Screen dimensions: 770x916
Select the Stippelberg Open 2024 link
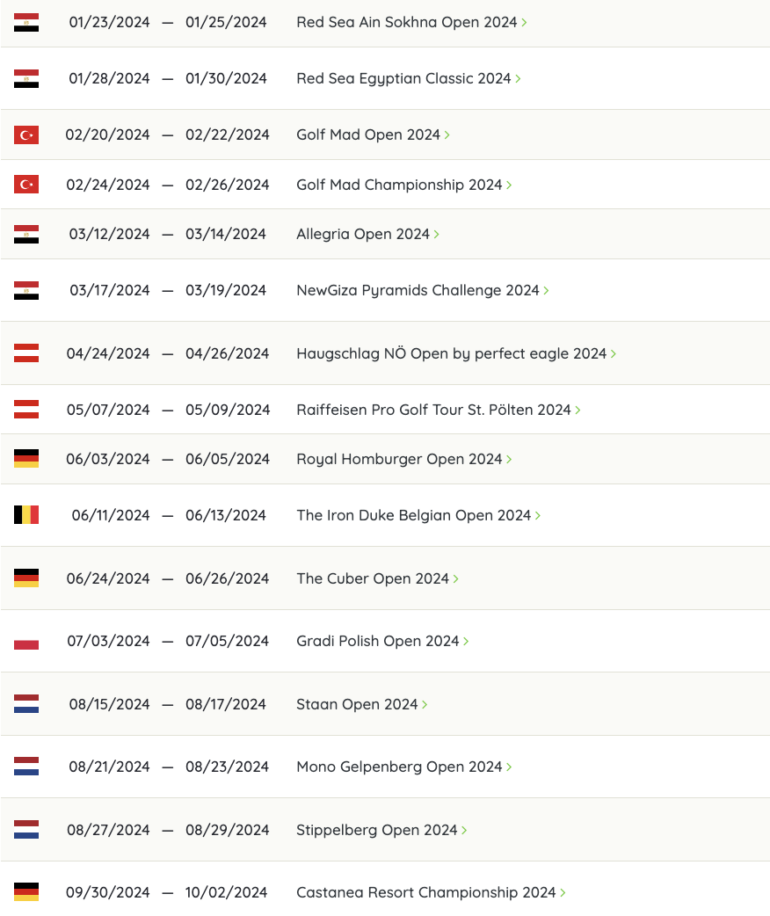coord(376,830)
